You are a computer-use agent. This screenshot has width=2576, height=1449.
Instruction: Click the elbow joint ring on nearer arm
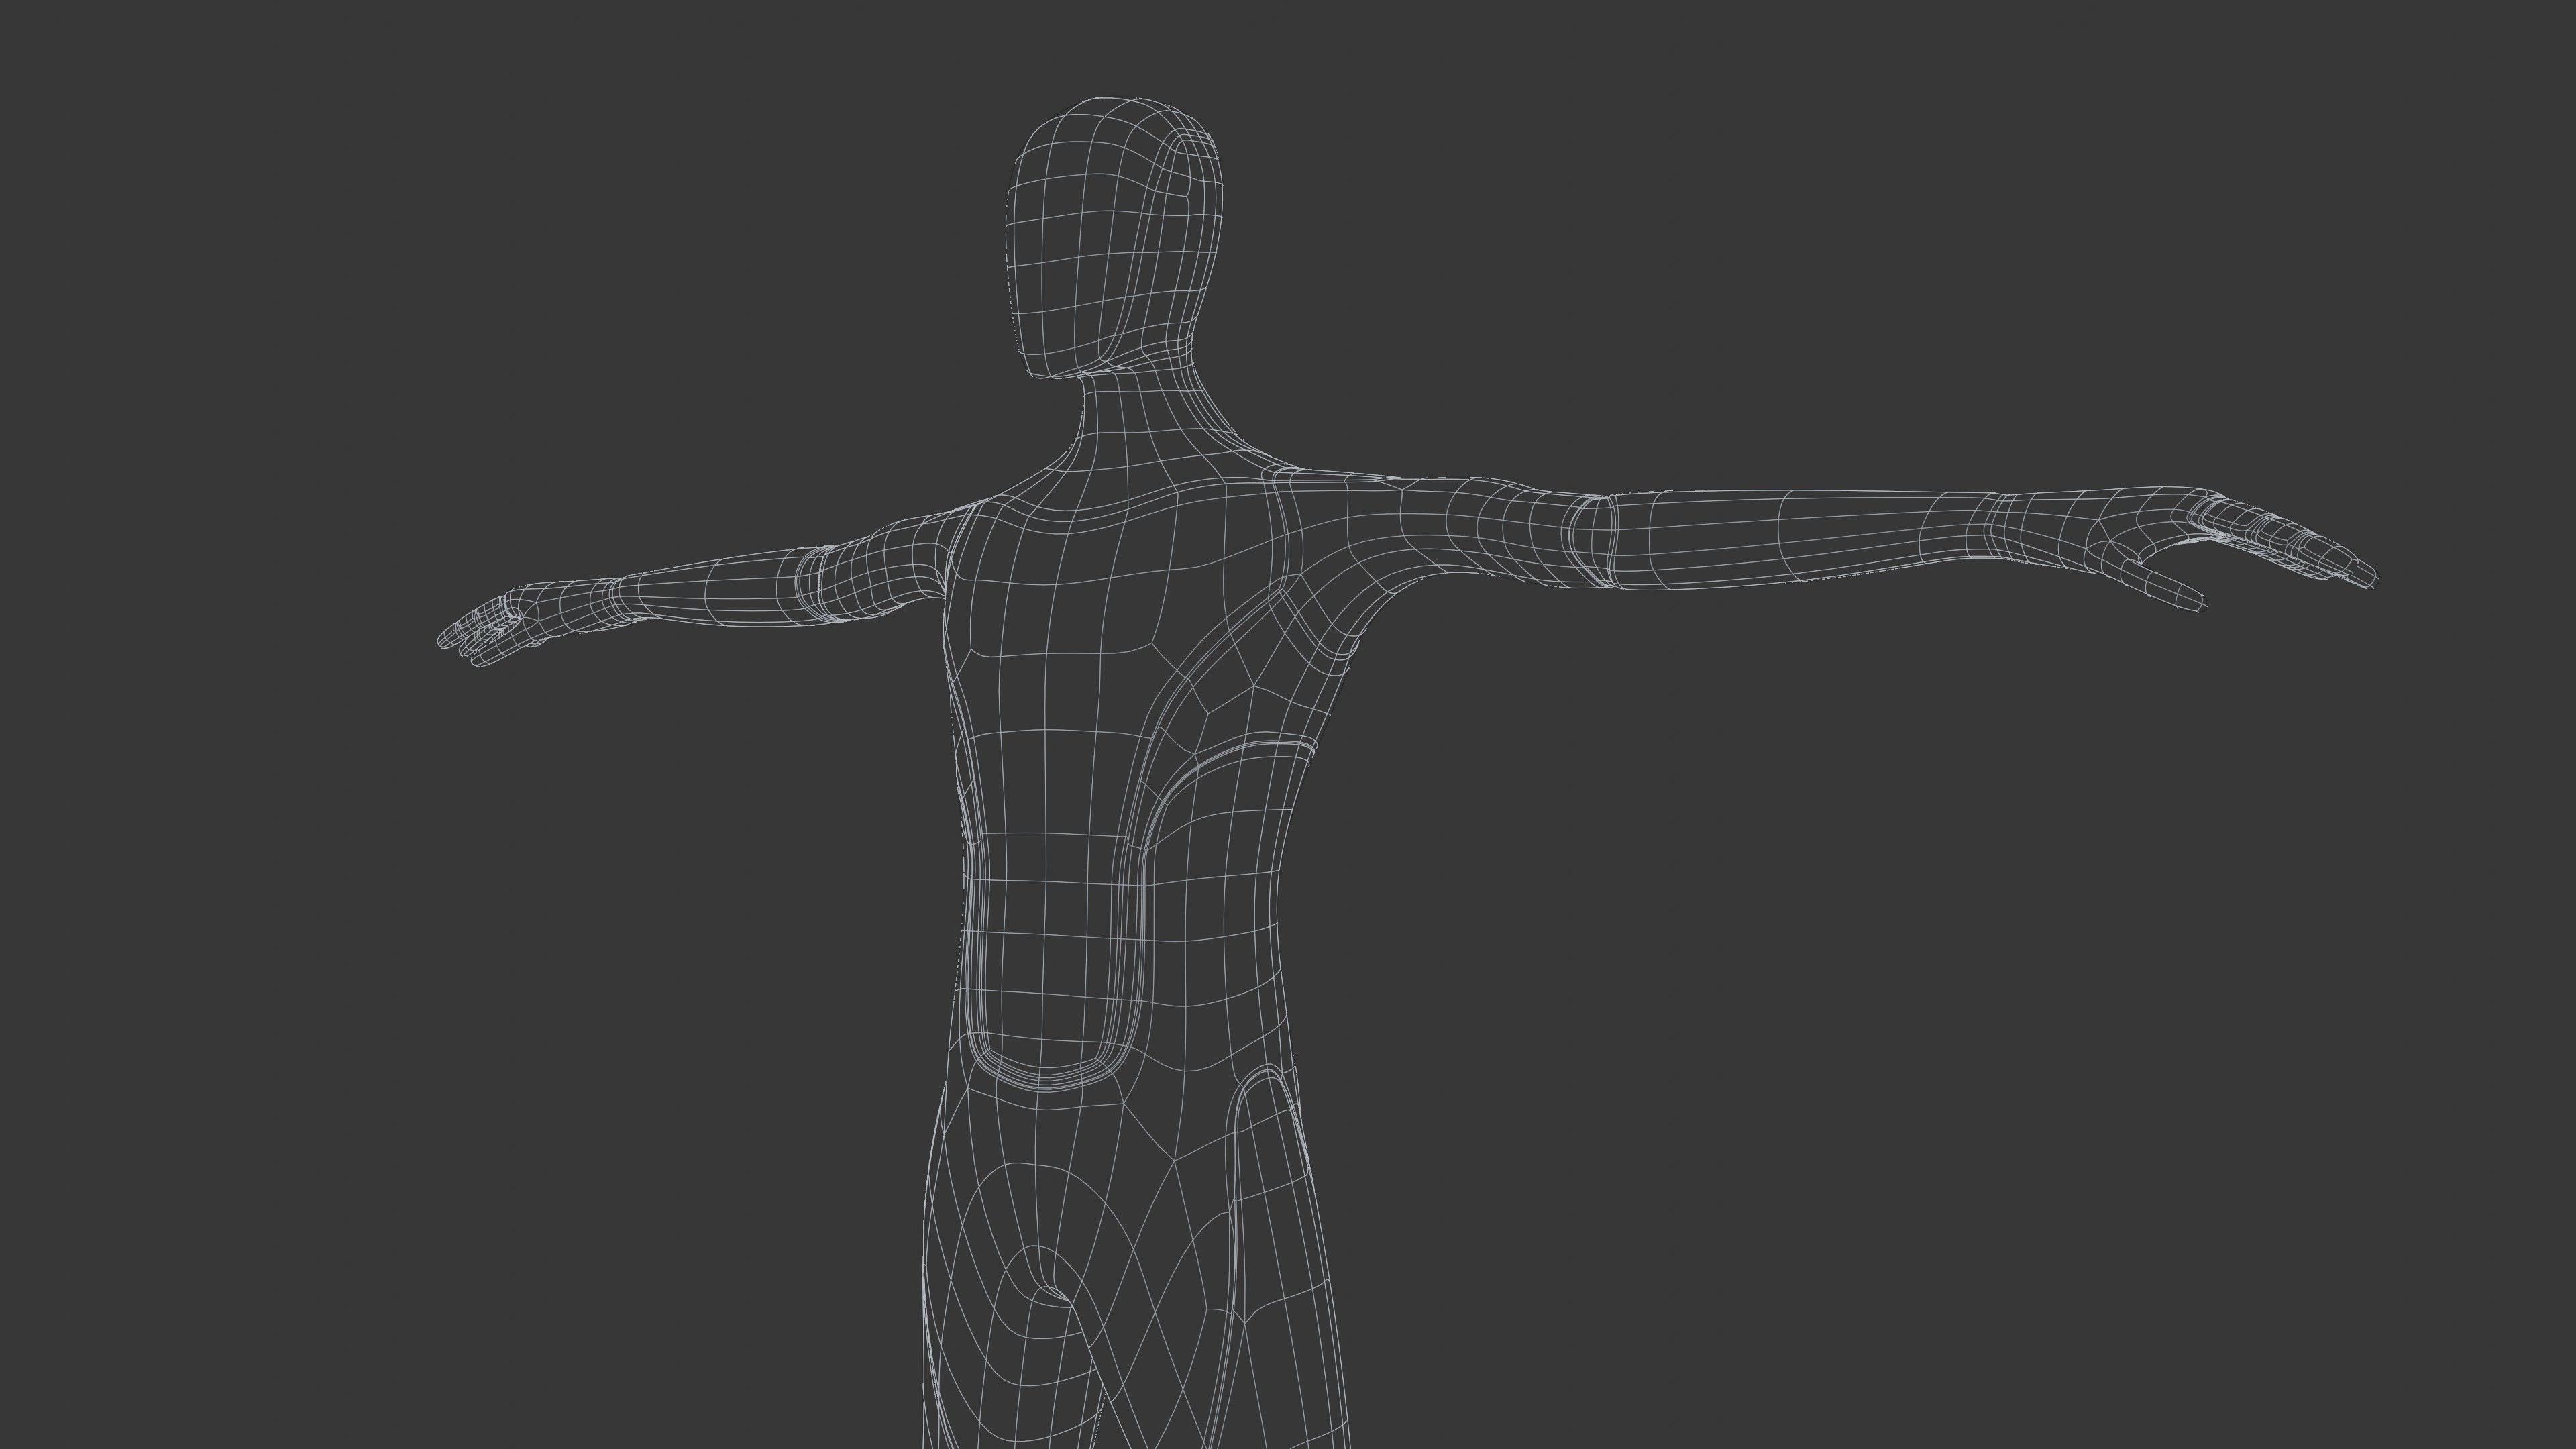(x=1592, y=540)
